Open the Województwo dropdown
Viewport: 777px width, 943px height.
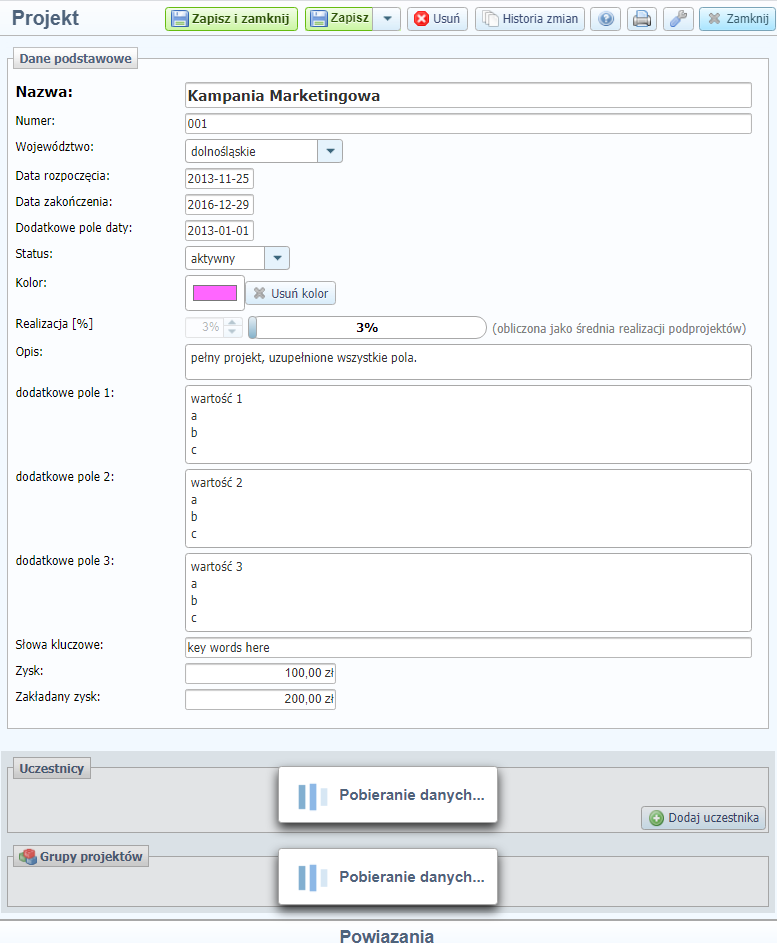330,151
